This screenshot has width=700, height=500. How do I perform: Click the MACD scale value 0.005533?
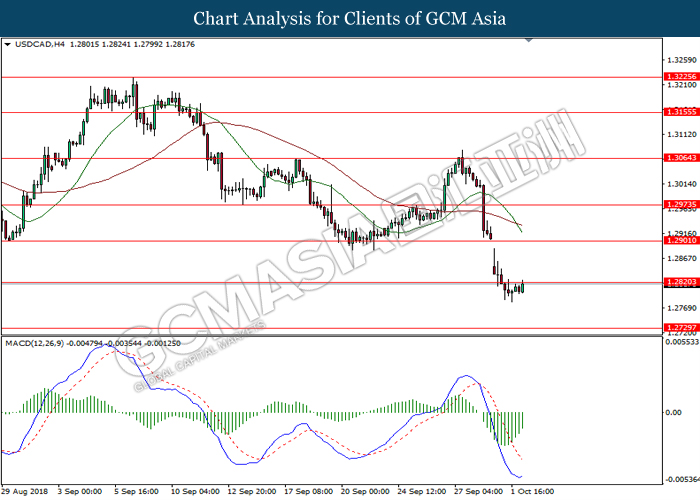[x=682, y=342]
